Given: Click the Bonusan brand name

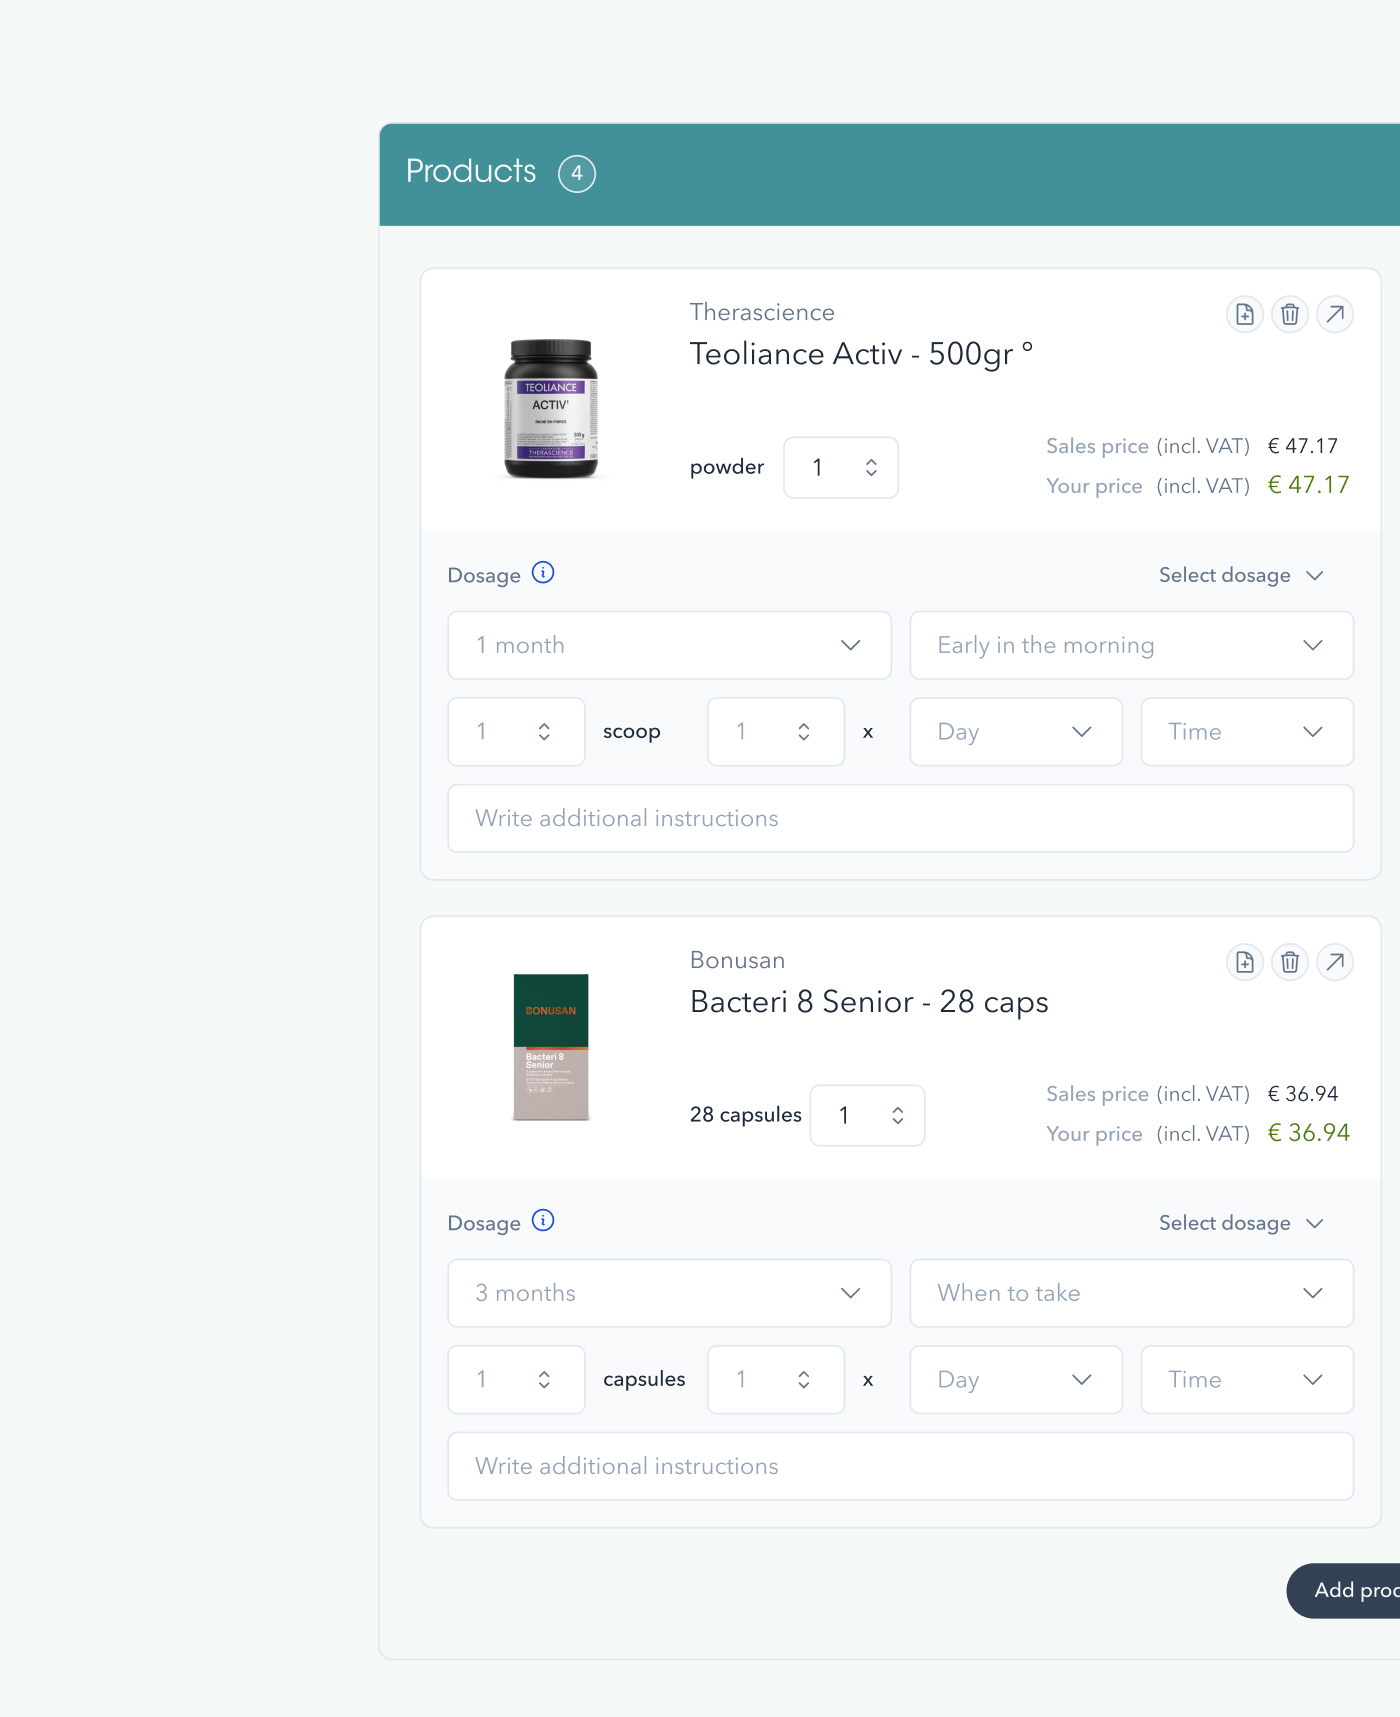Looking at the screenshot, I should coord(738,960).
